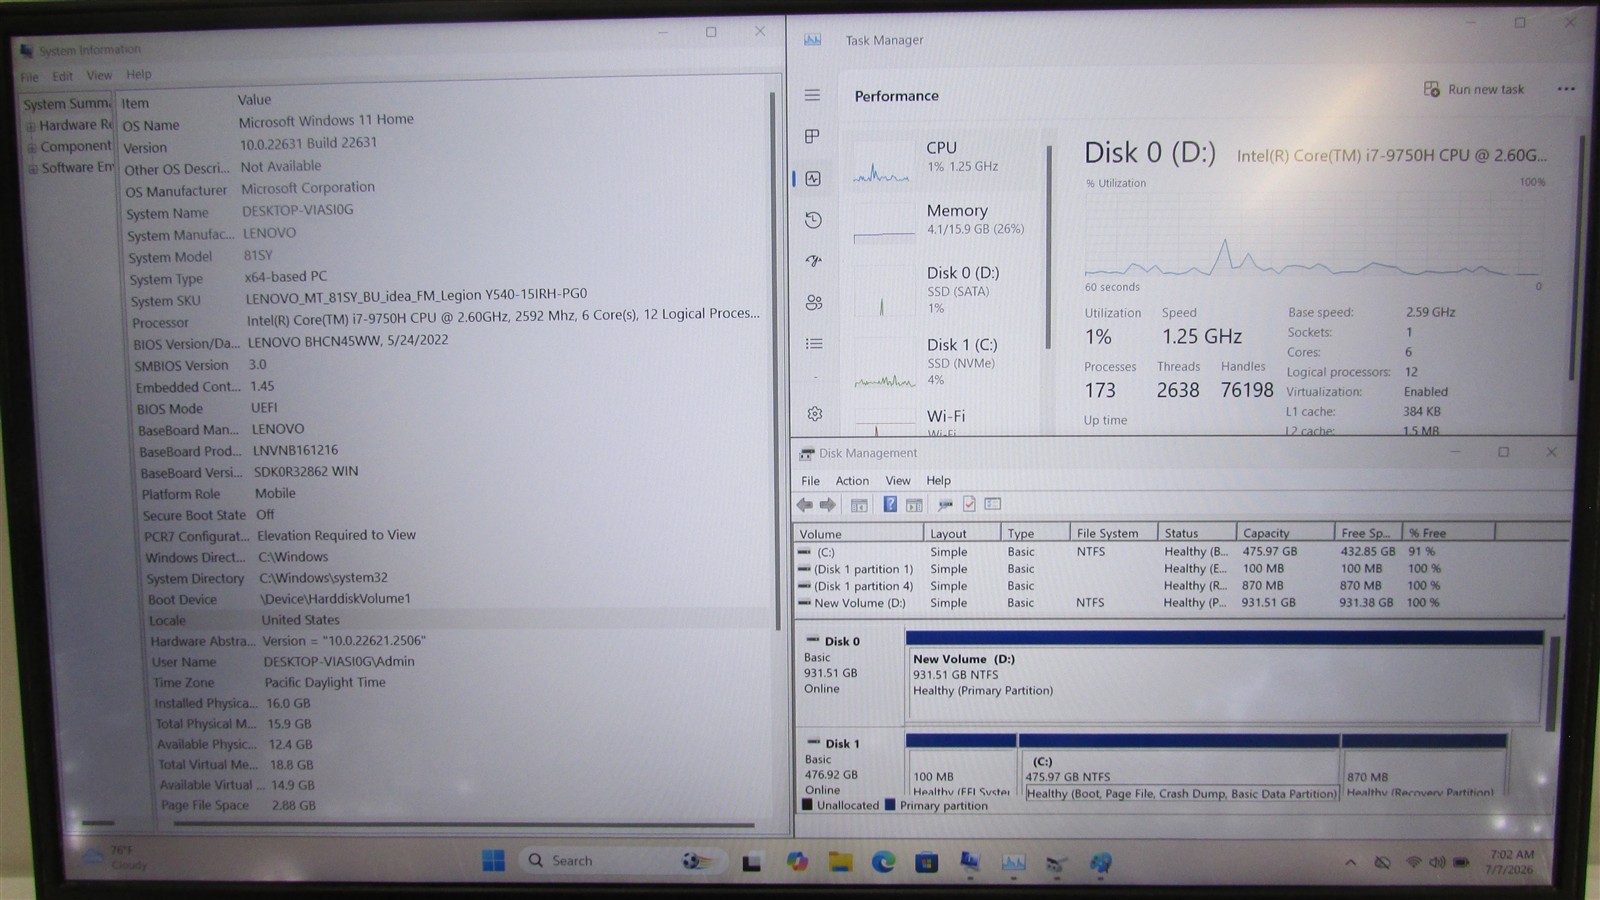Open App history icon in Task Manager
The width and height of the screenshot is (1600, 900).
pyautogui.click(x=813, y=220)
